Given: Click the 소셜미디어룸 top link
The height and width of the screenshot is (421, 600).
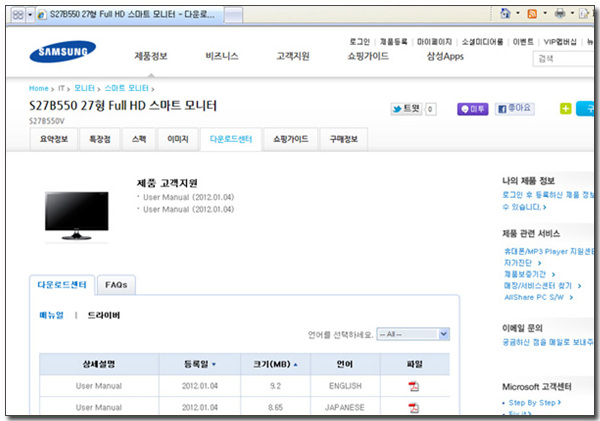Looking at the screenshot, I should 482,42.
